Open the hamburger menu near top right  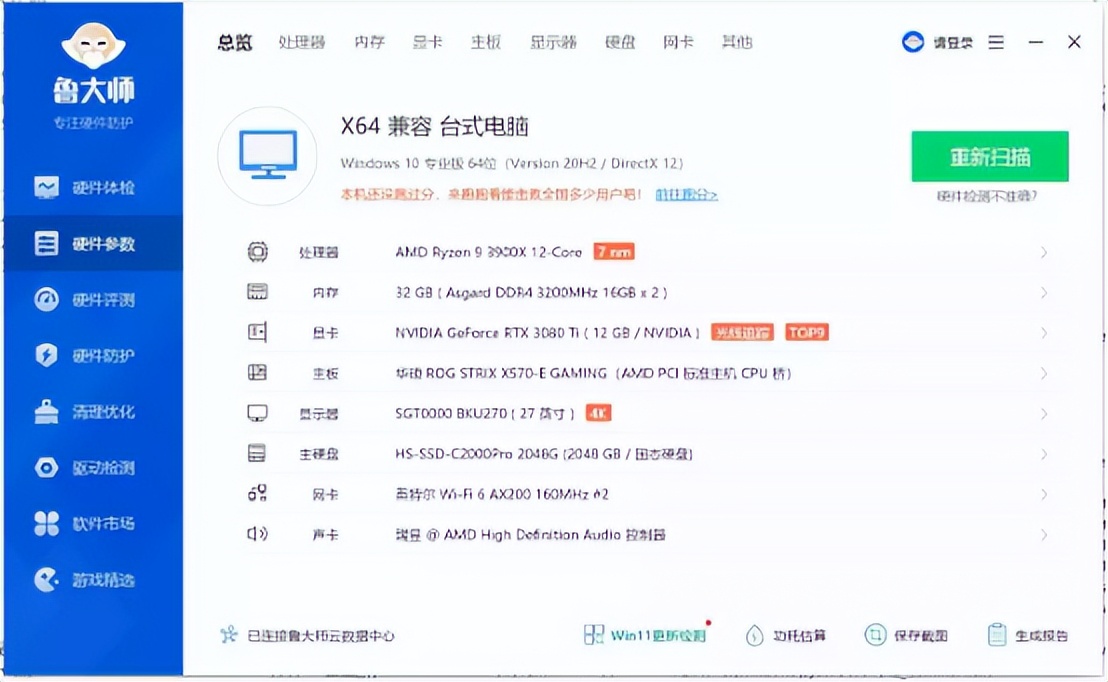(x=996, y=42)
